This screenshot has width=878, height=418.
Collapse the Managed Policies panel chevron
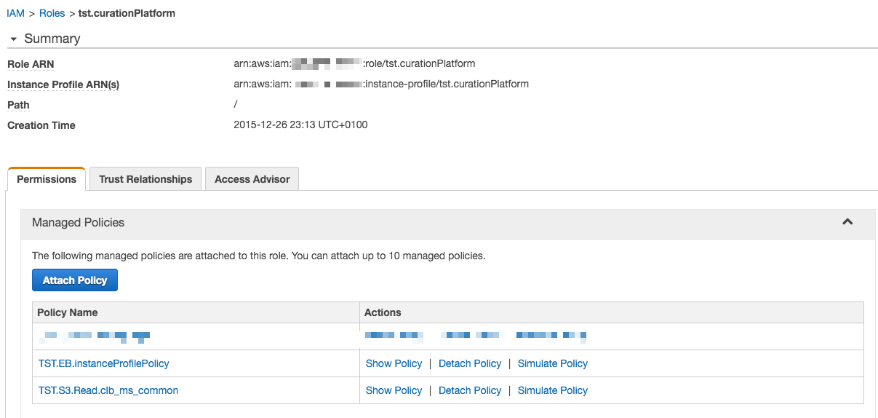(846, 222)
